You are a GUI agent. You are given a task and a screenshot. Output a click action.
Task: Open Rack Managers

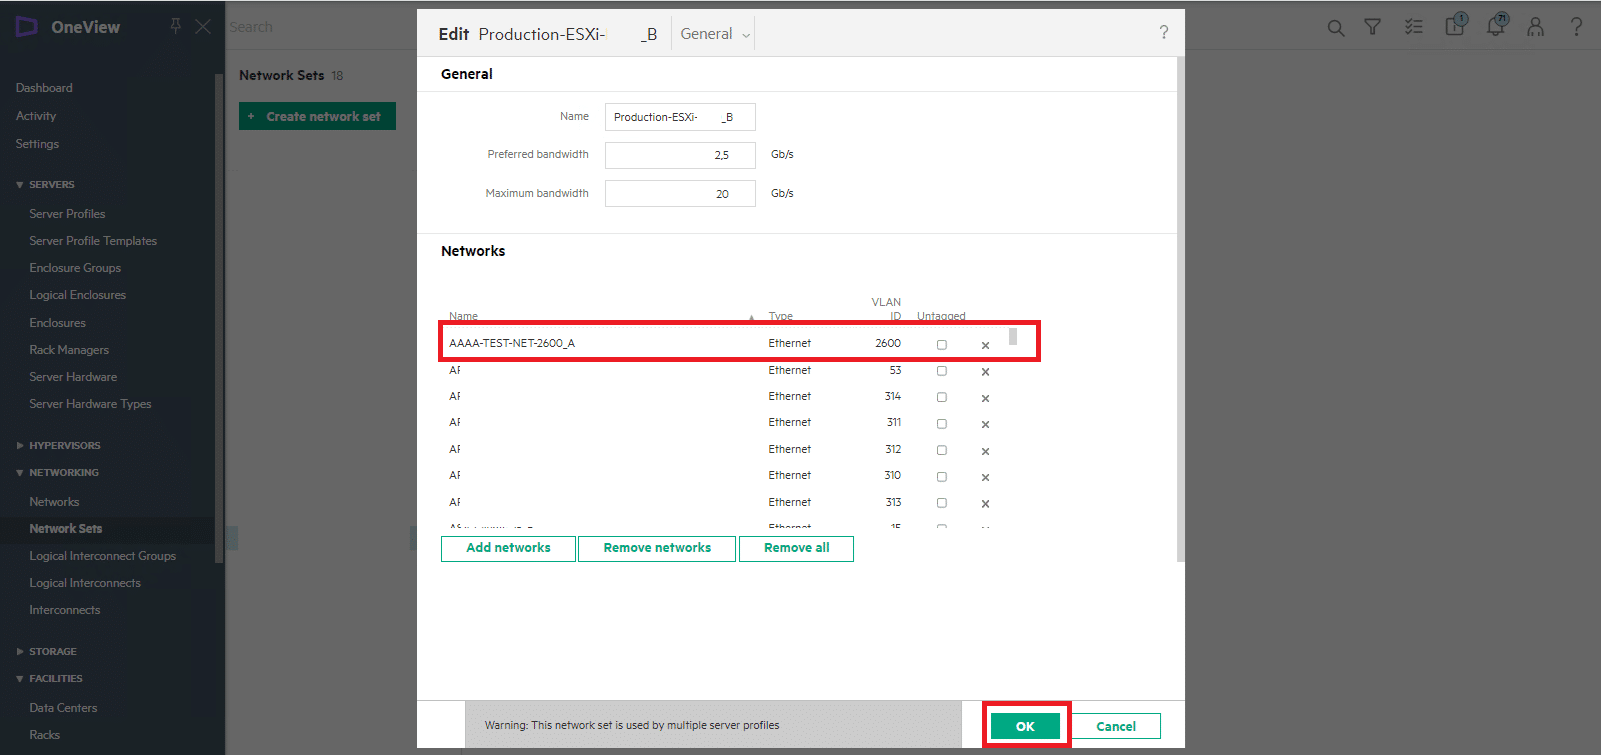pos(69,350)
